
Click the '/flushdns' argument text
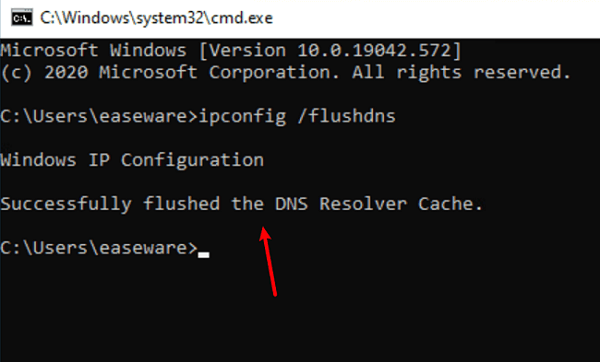pyautogui.click(x=347, y=116)
